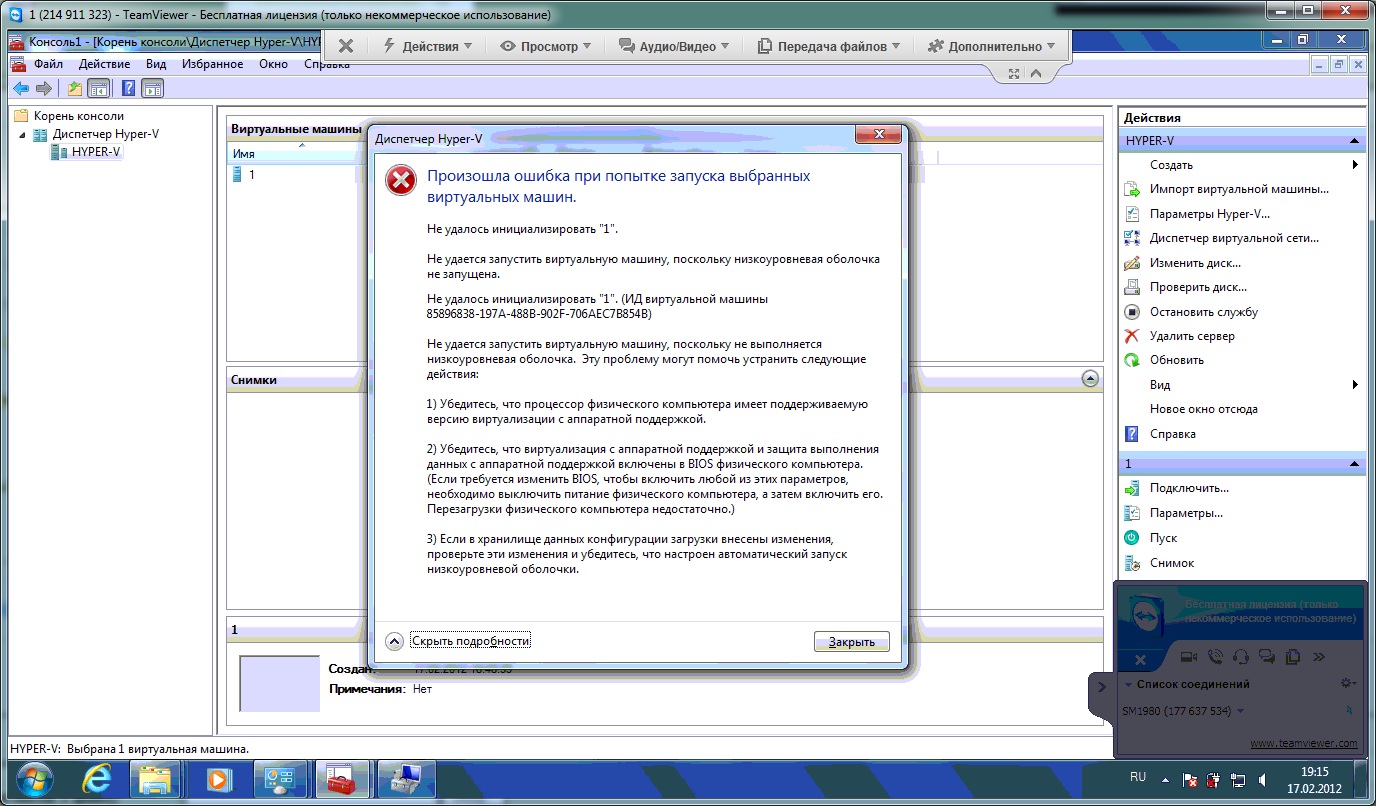Open the Действие menu
Viewport: 1376px width, 806px height.
tap(104, 64)
